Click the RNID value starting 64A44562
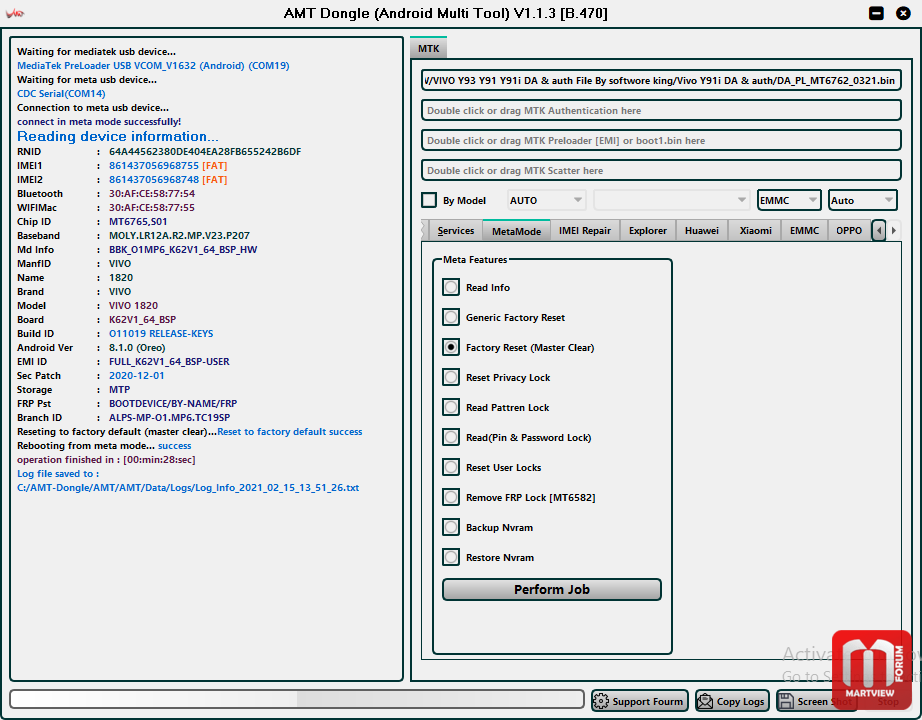Screen dimensions: 922x720 (205, 152)
